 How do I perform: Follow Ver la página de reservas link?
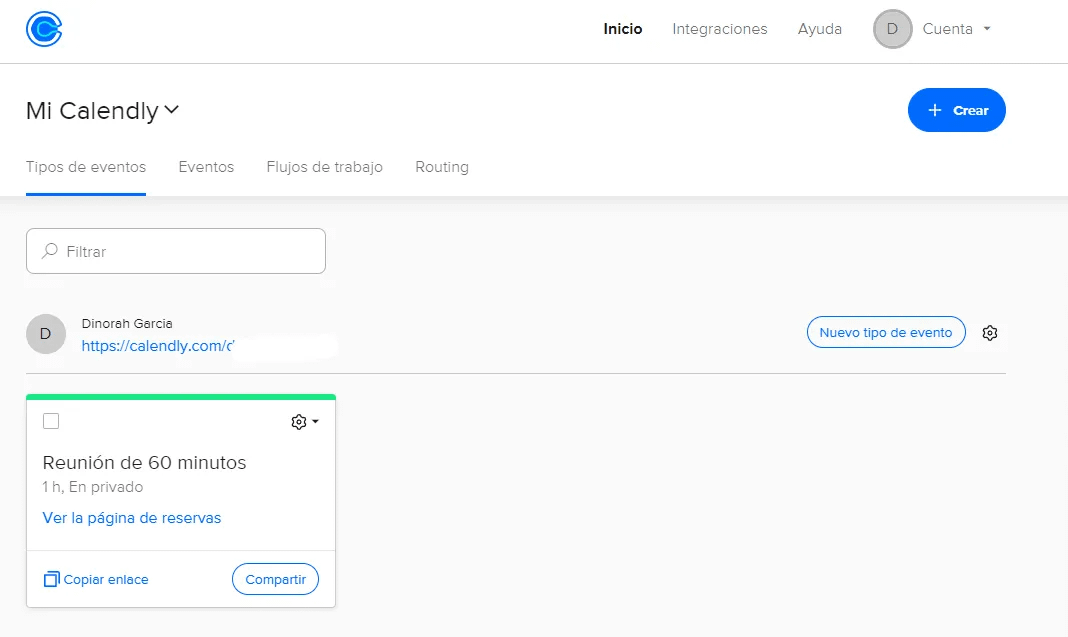point(131,518)
